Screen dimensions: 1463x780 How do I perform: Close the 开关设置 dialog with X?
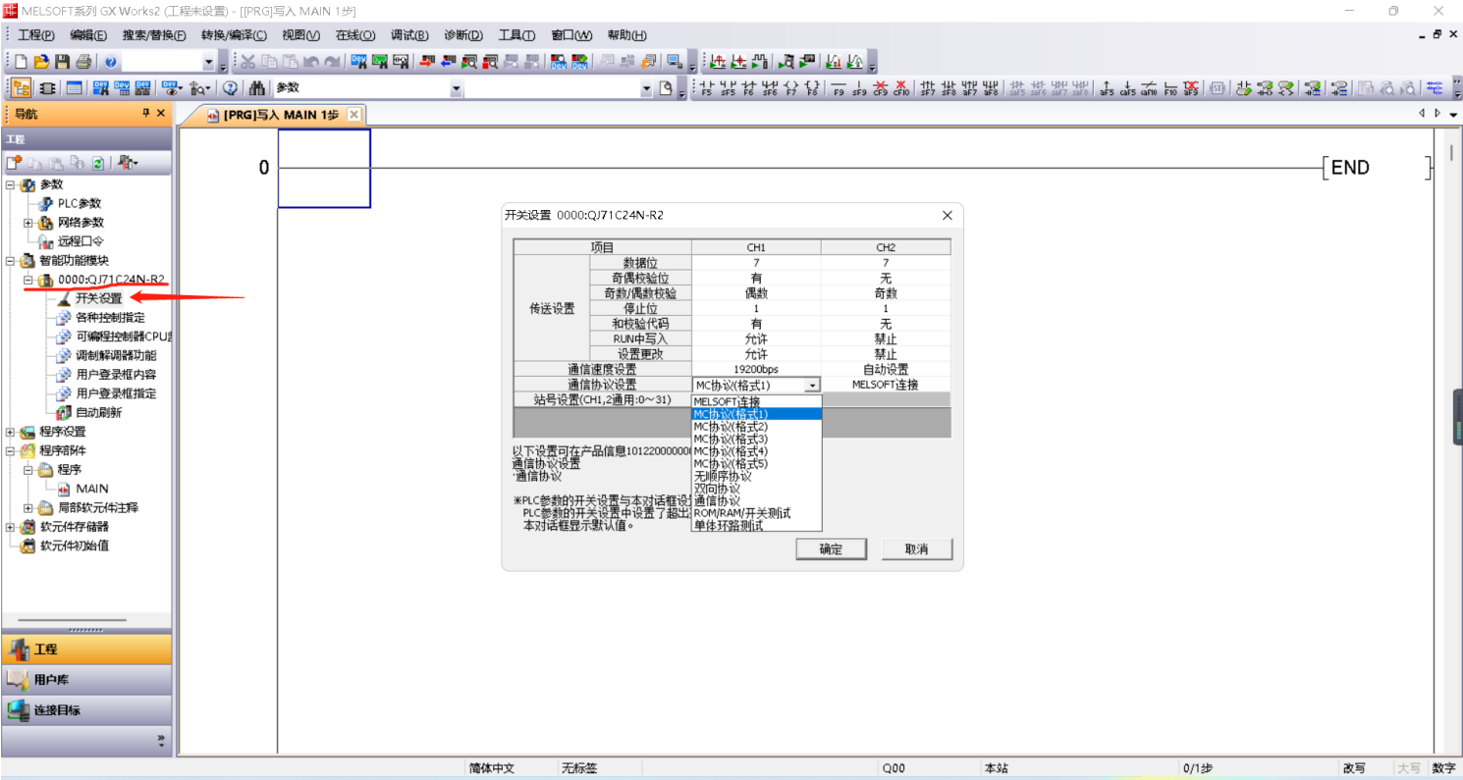(x=947, y=215)
